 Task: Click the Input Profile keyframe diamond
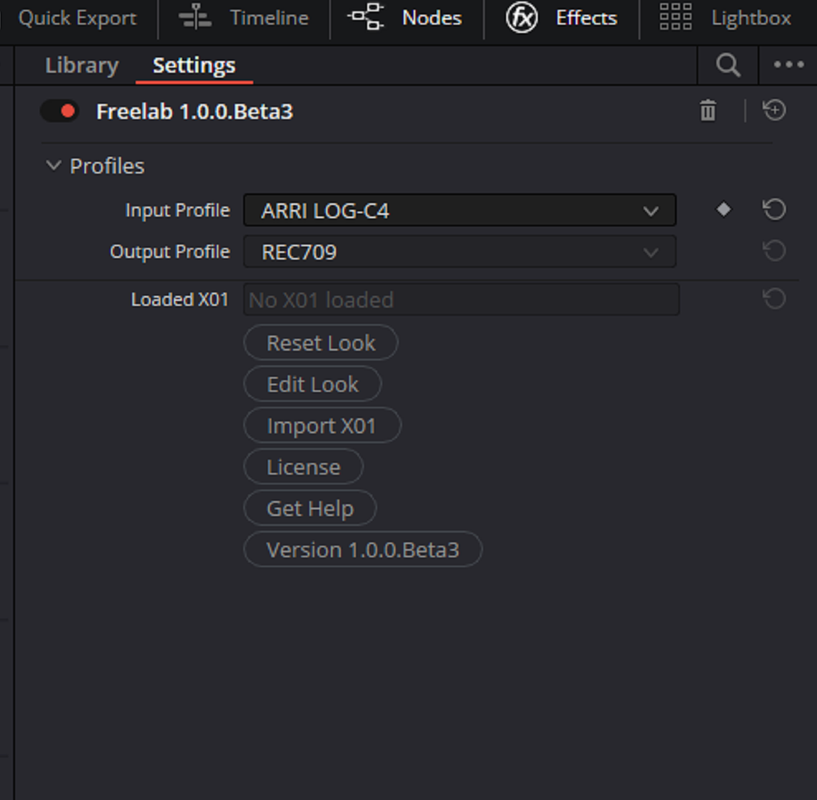tap(723, 210)
